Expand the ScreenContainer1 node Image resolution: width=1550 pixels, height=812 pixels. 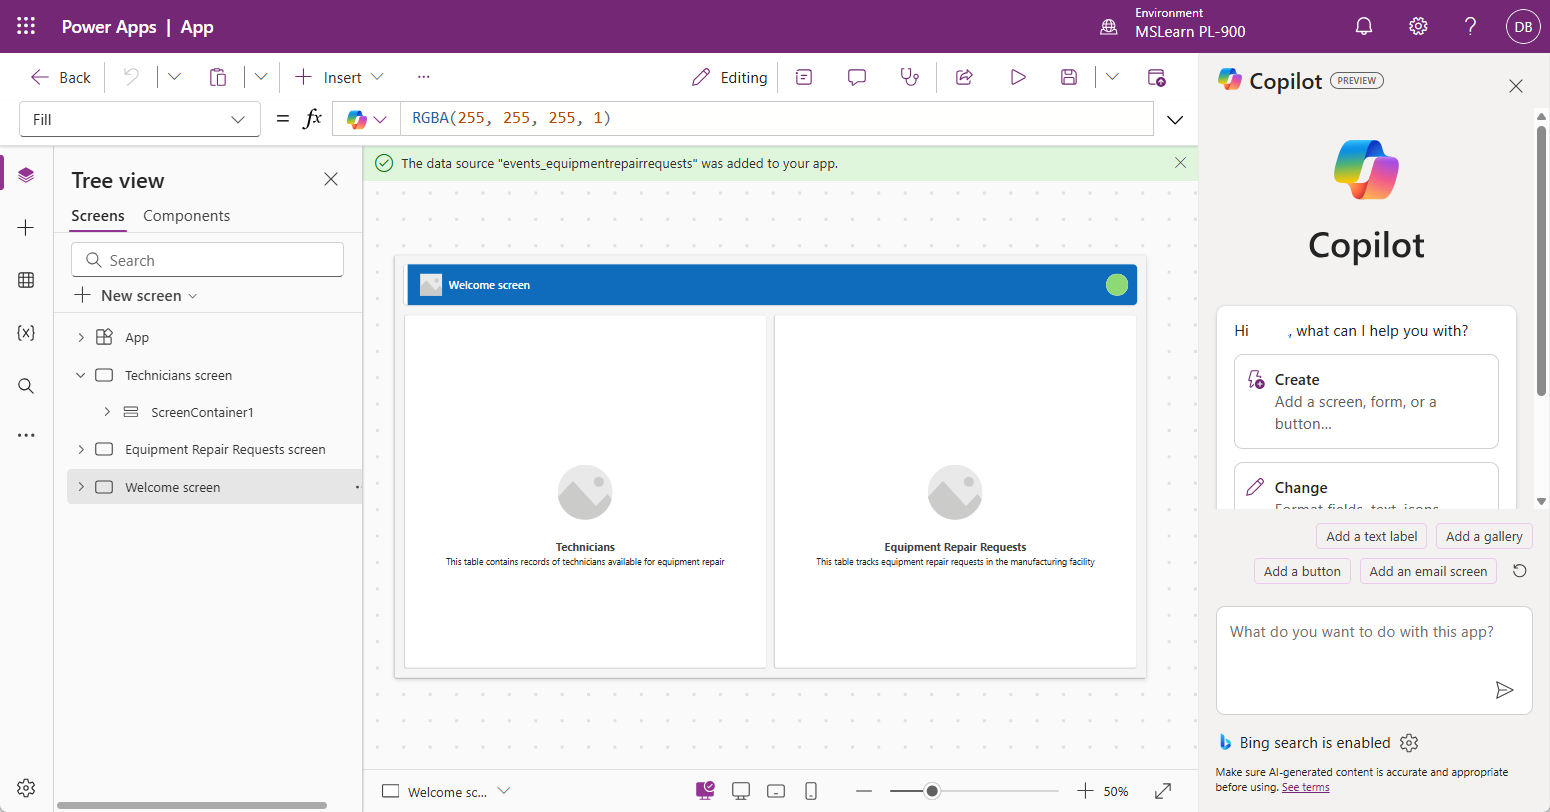(107, 412)
